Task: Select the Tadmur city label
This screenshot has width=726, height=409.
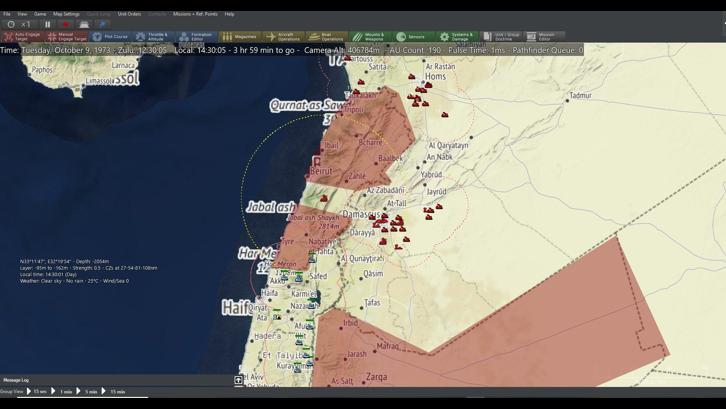Action: click(581, 95)
